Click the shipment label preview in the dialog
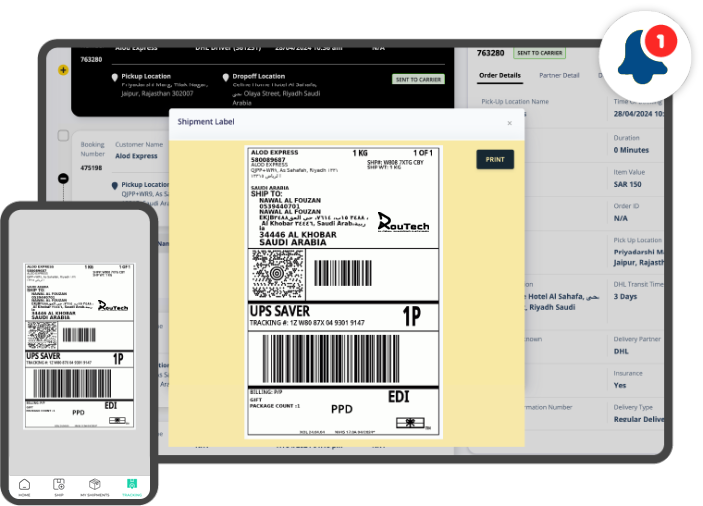The height and width of the screenshot is (506, 703). [x=342, y=291]
